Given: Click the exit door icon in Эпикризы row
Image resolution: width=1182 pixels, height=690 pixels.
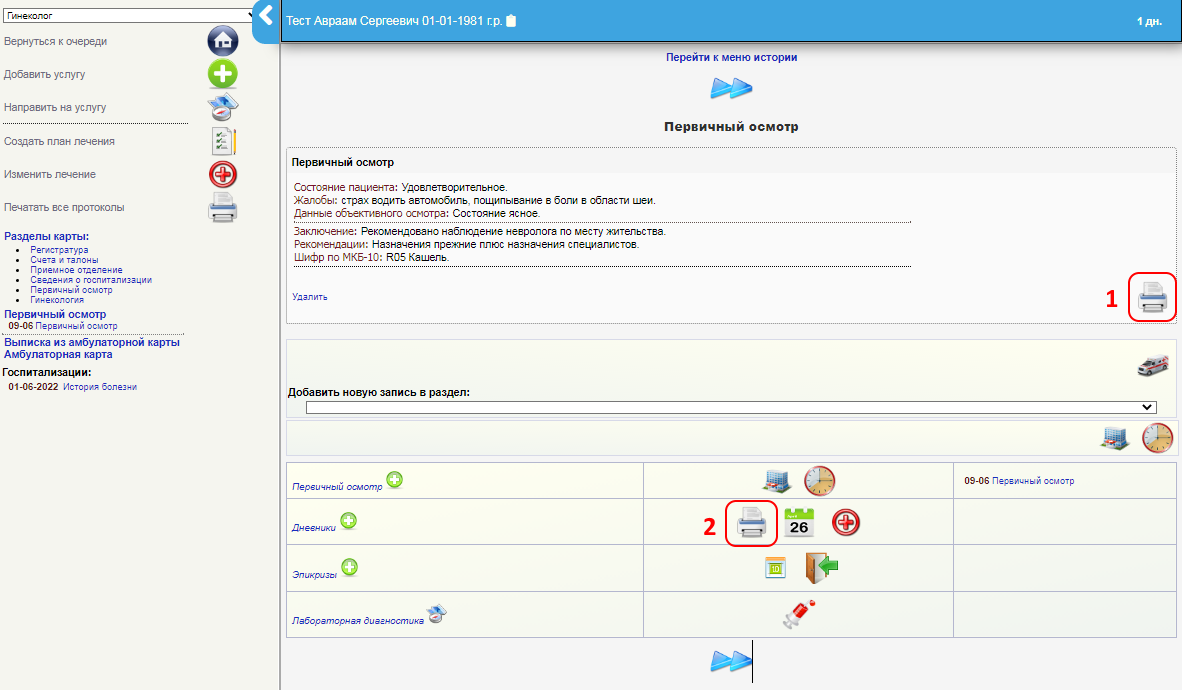Looking at the screenshot, I should 821,568.
